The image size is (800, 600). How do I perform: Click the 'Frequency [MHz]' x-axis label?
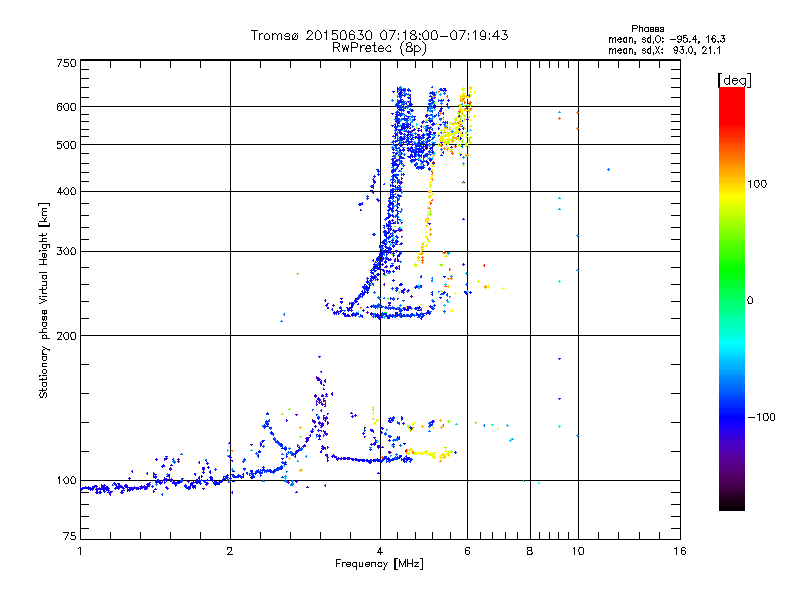click(379, 564)
